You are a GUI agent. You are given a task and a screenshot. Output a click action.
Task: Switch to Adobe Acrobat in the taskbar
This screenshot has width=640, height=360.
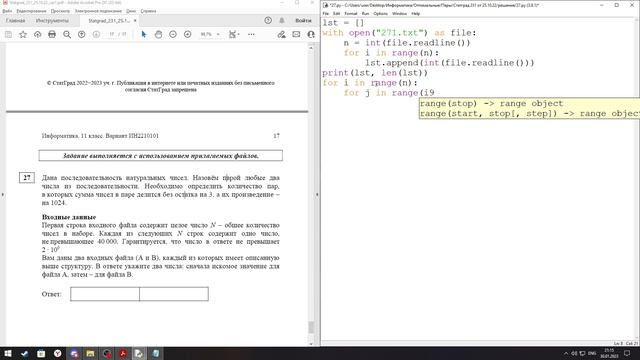[123, 353]
